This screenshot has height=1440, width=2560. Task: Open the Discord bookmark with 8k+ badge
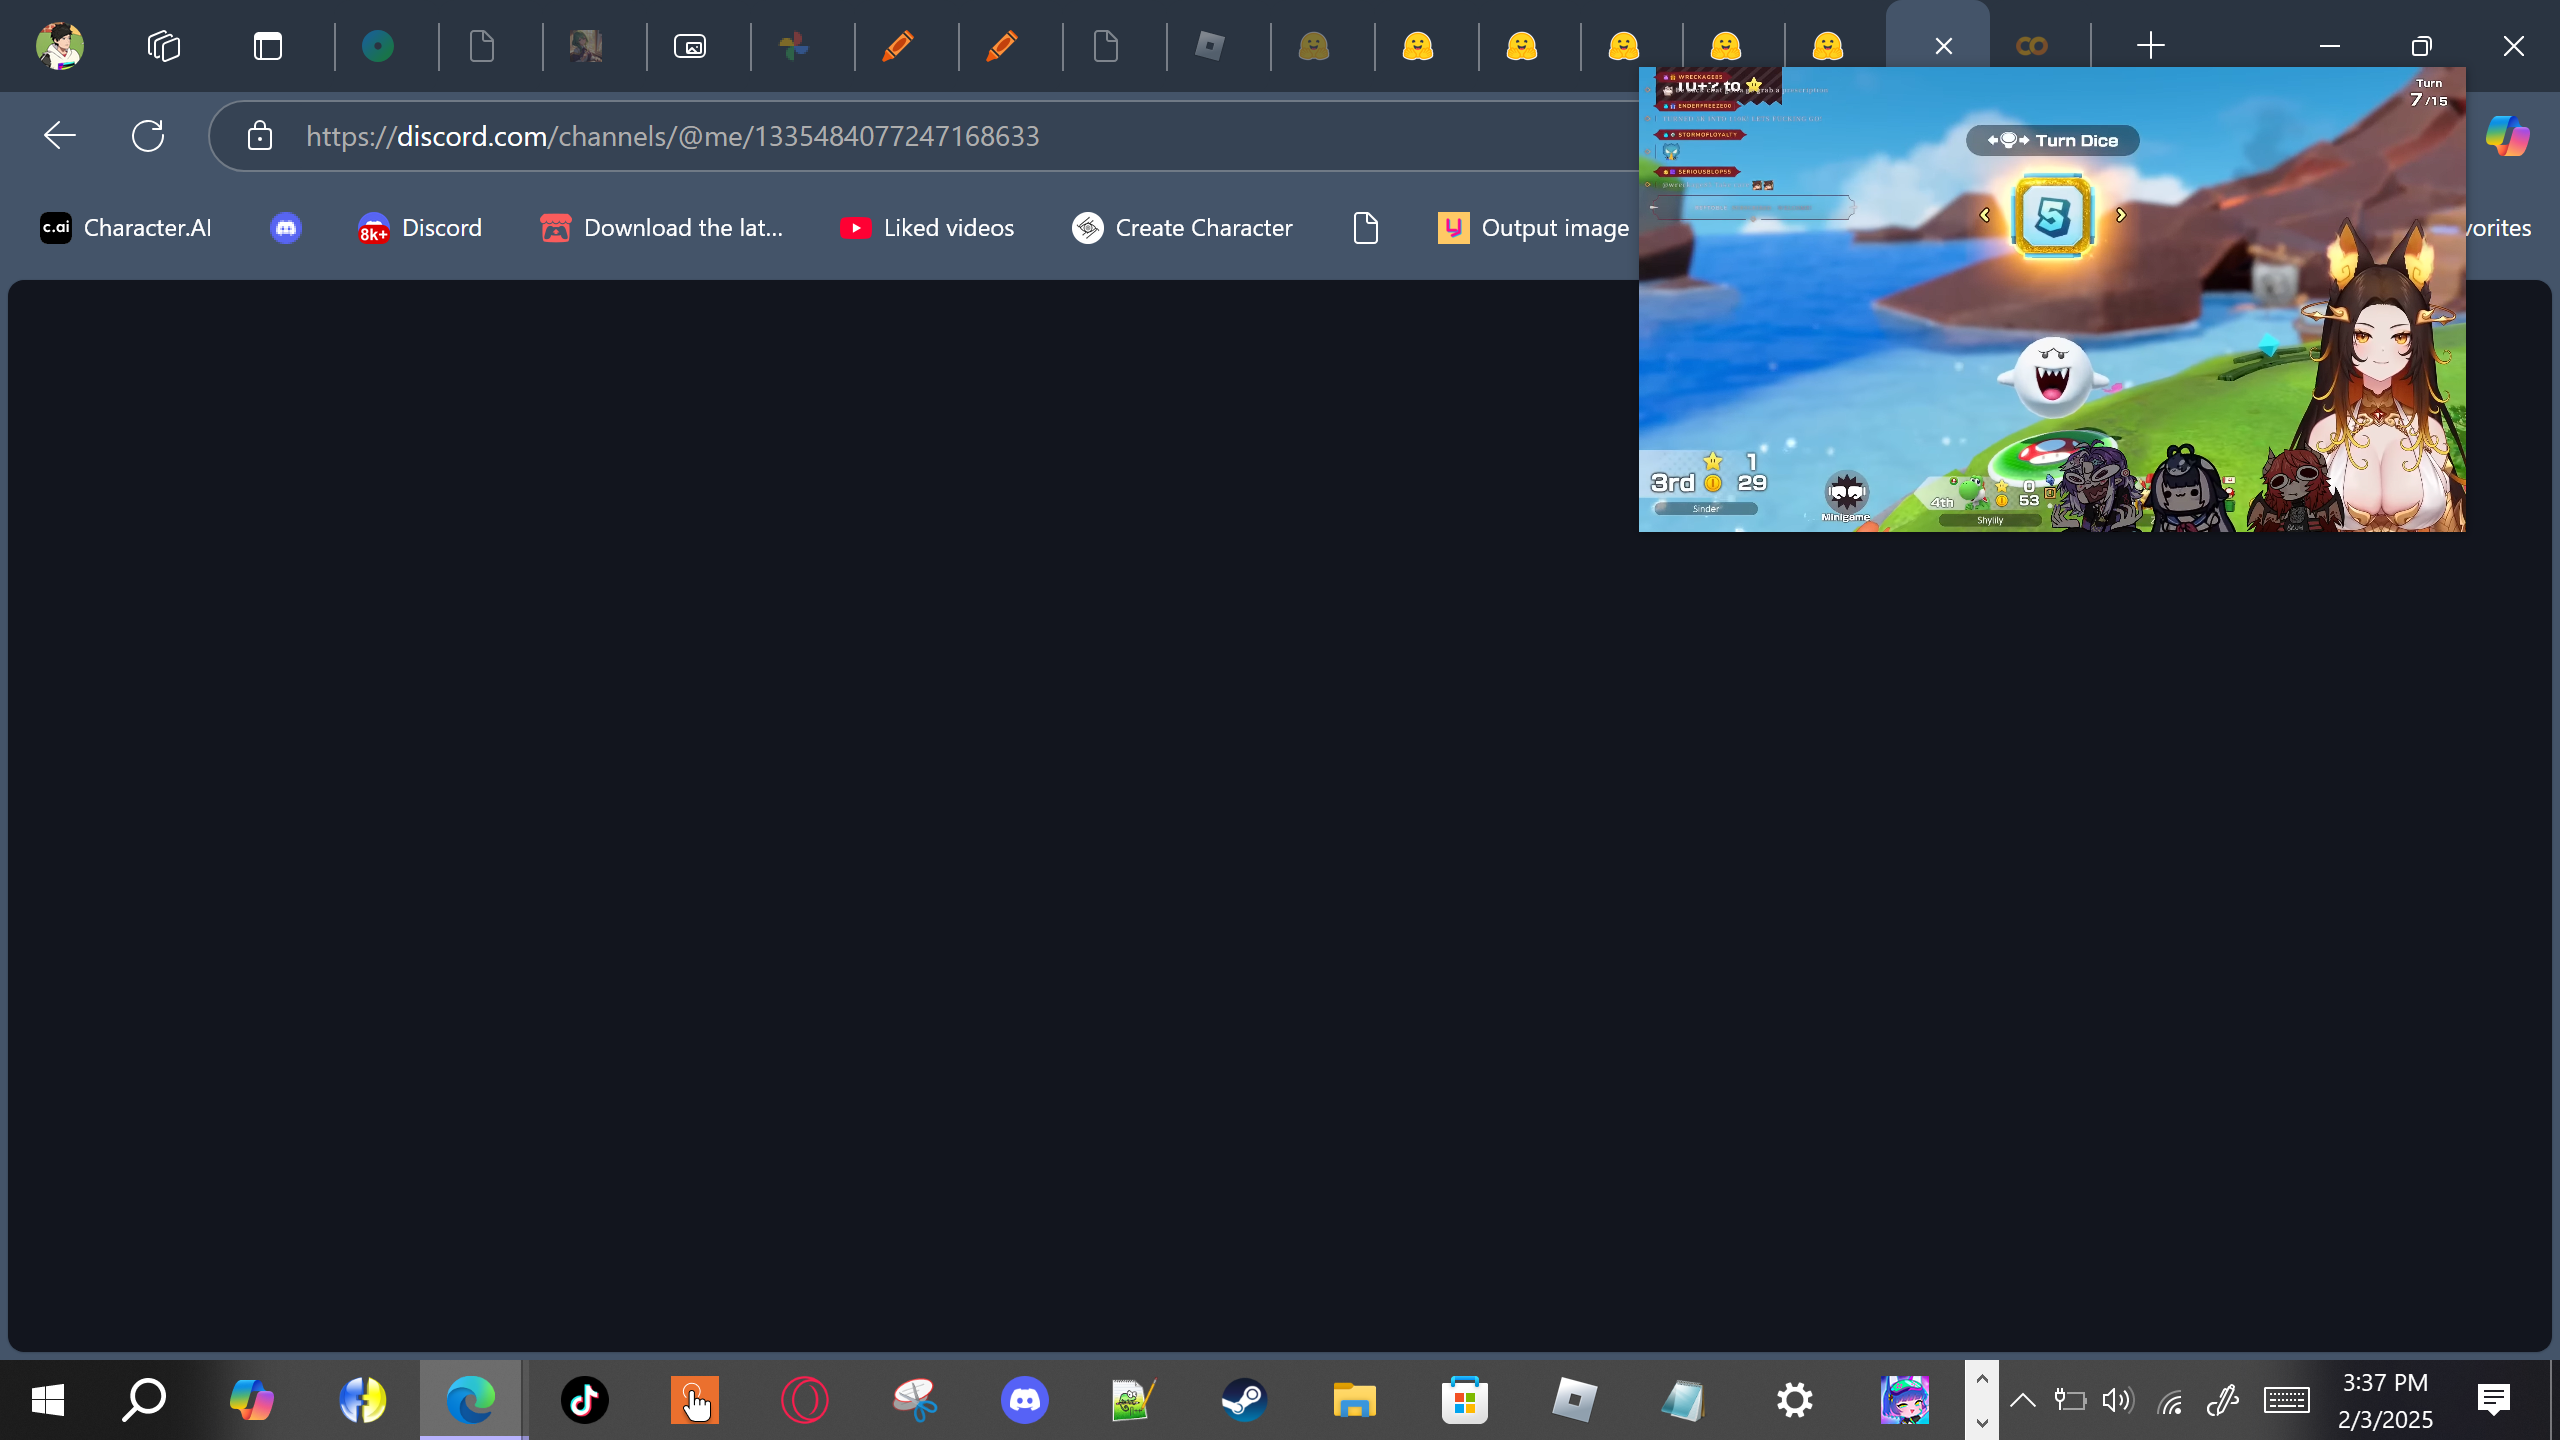[419, 228]
